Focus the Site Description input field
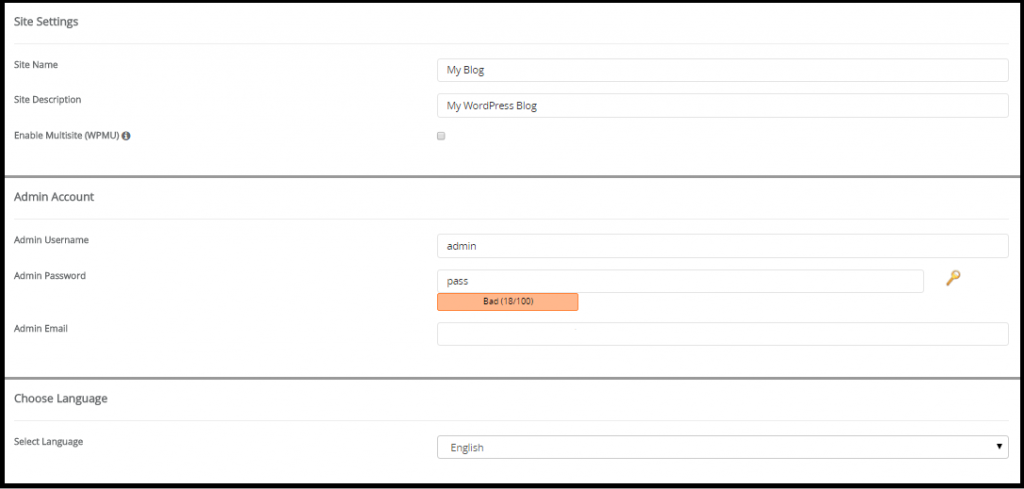Image resolution: width=1024 pixels, height=489 pixels. (x=722, y=105)
